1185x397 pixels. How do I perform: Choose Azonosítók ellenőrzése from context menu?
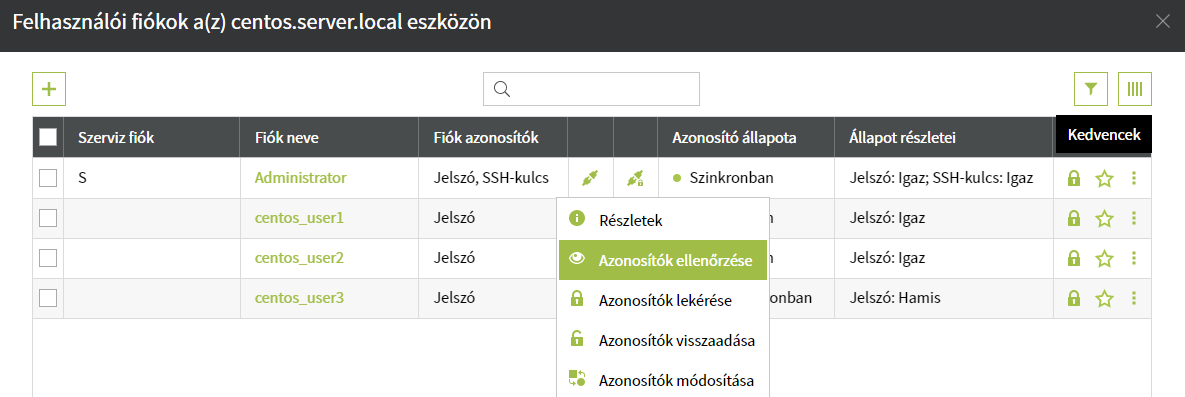(663, 260)
